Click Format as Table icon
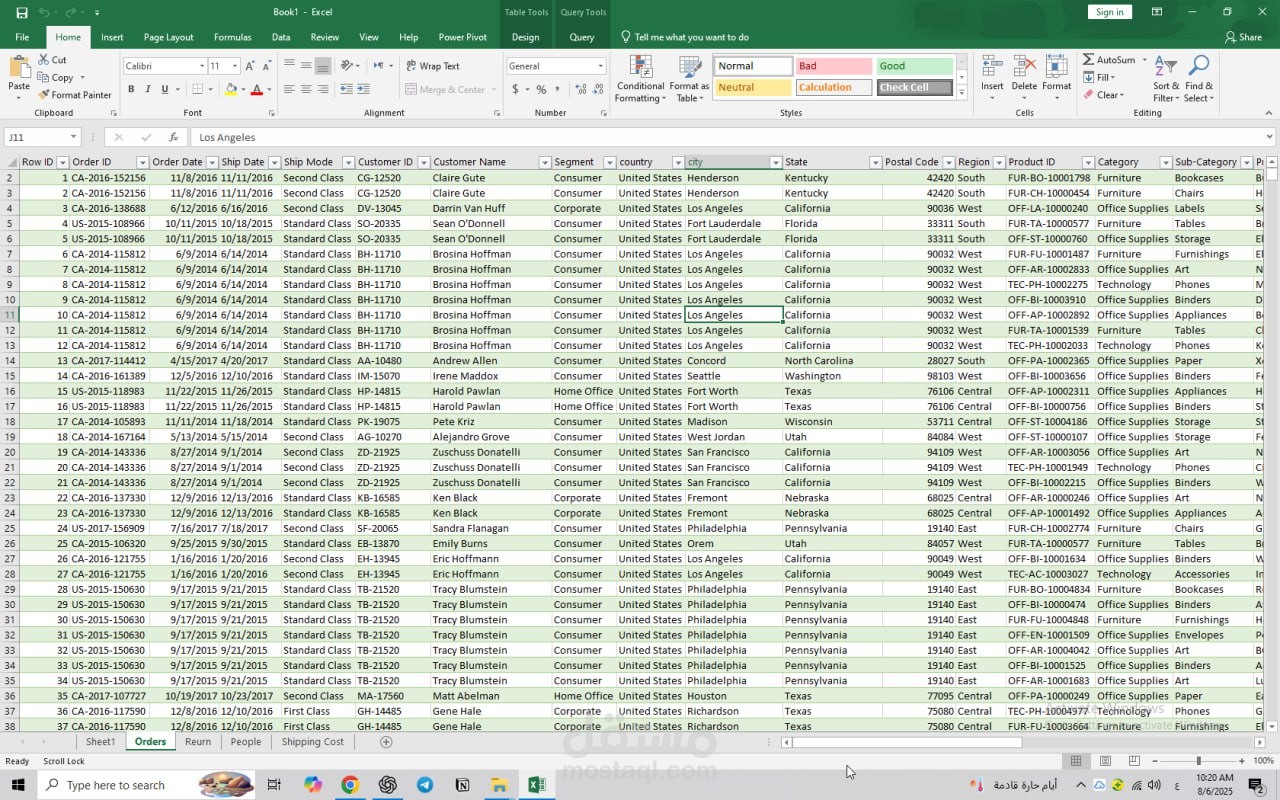The image size is (1280, 800). (x=689, y=79)
